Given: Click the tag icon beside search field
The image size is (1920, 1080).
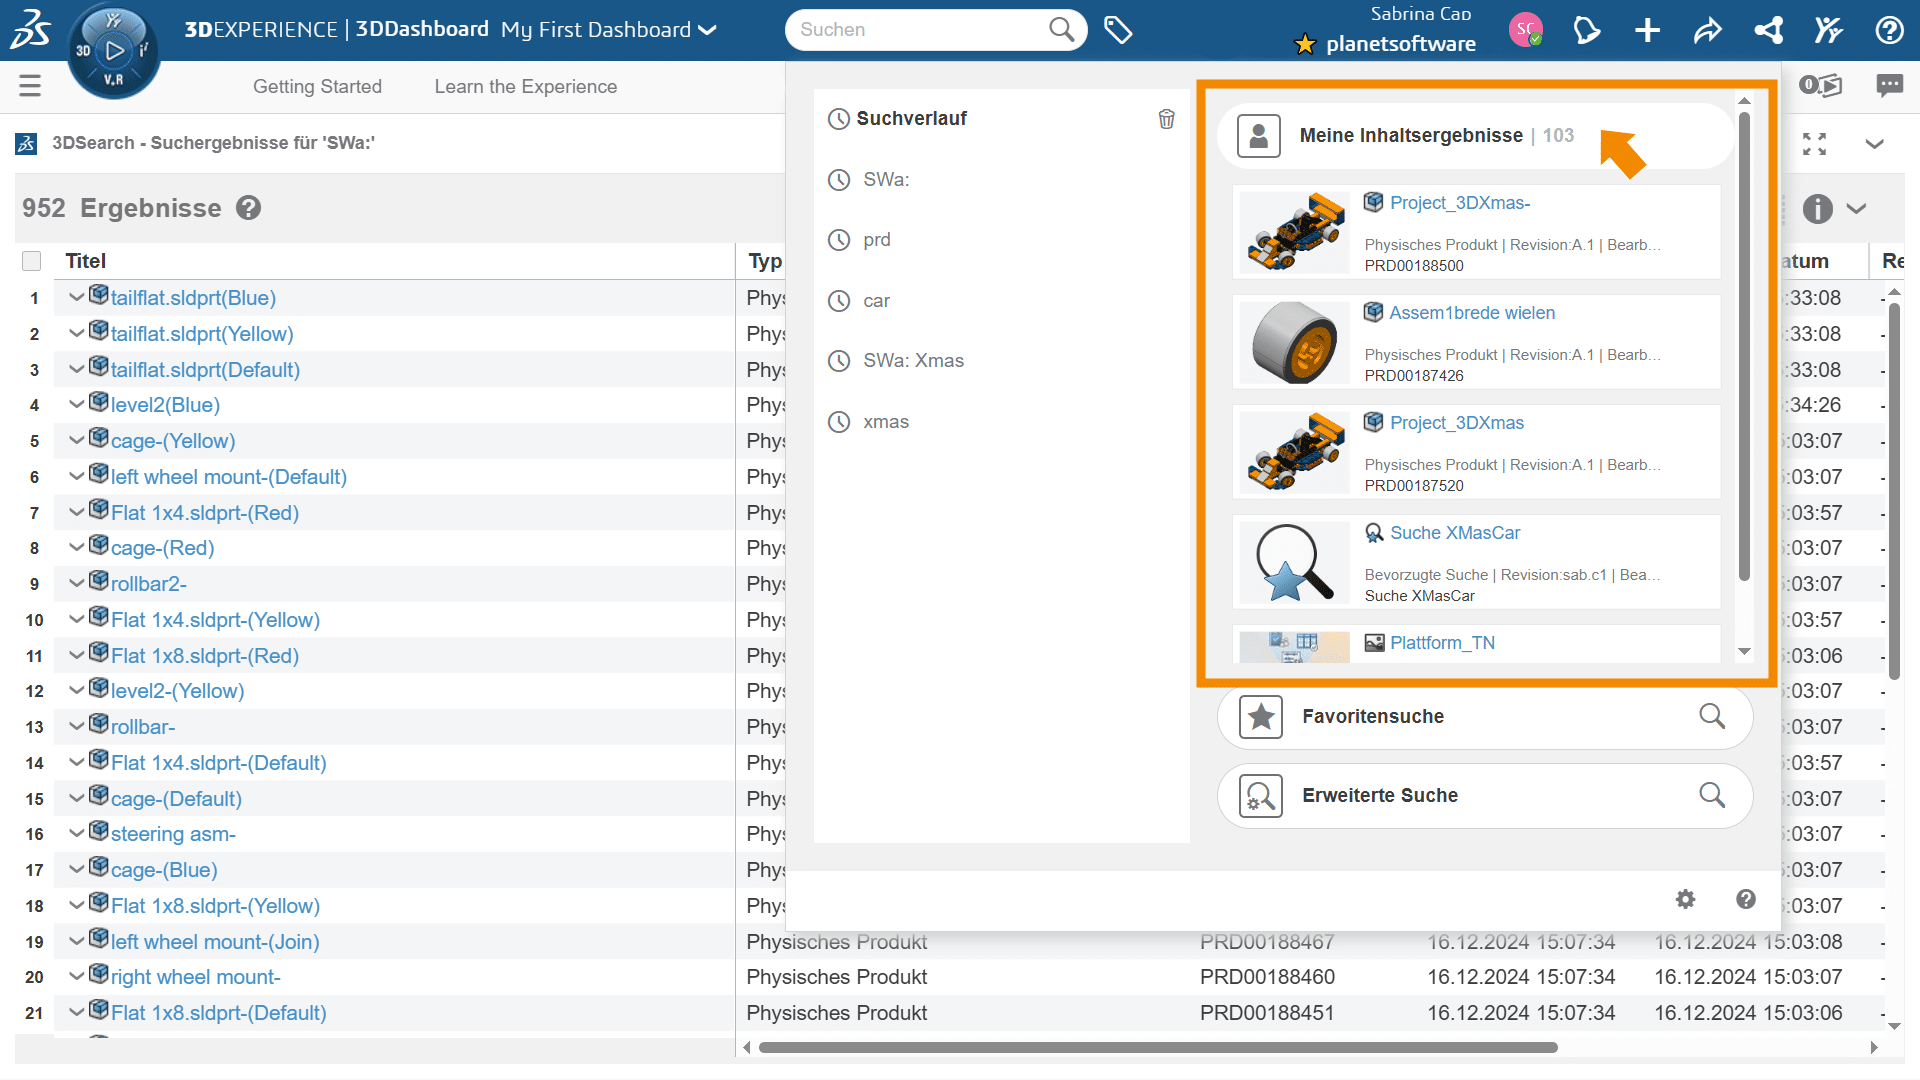Looking at the screenshot, I should coord(1117,30).
